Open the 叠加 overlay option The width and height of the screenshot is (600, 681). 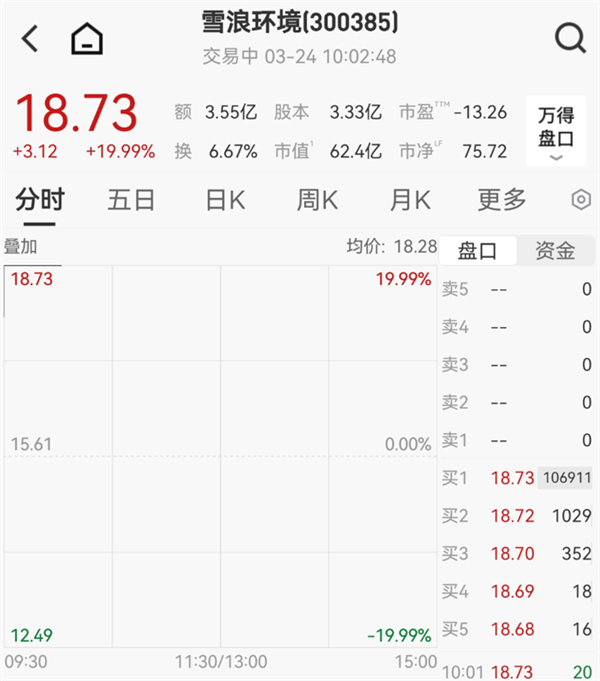[x=21, y=247]
